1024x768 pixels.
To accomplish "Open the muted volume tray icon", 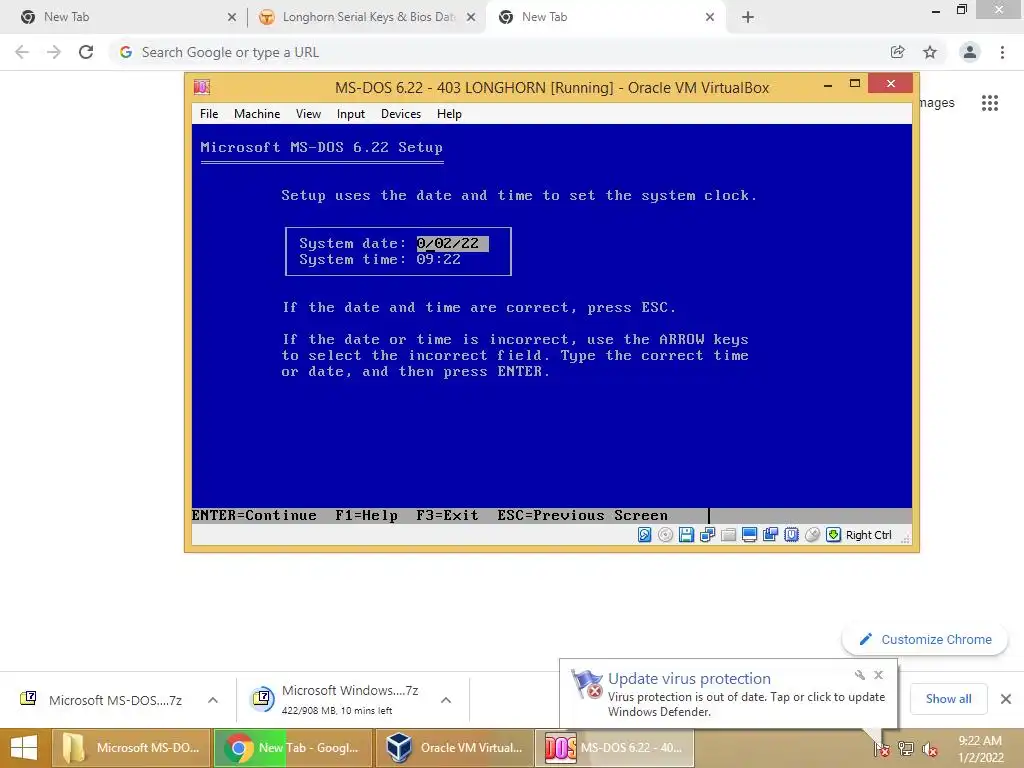I will click(x=929, y=749).
